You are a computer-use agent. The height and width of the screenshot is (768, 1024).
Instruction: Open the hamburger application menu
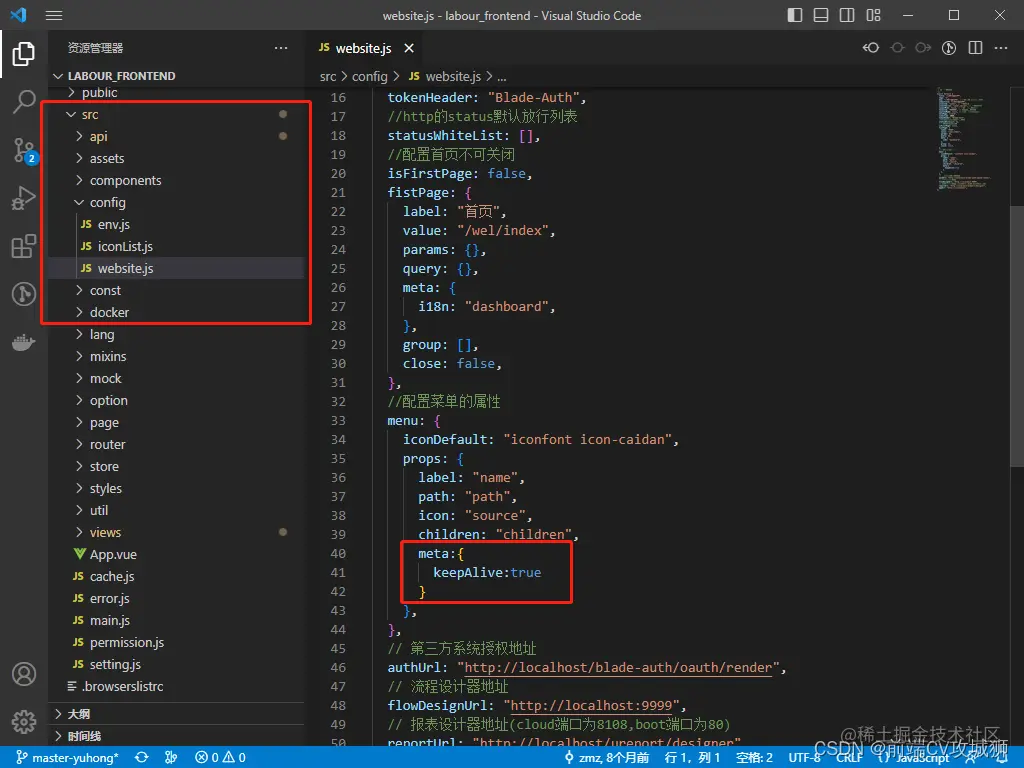54,16
